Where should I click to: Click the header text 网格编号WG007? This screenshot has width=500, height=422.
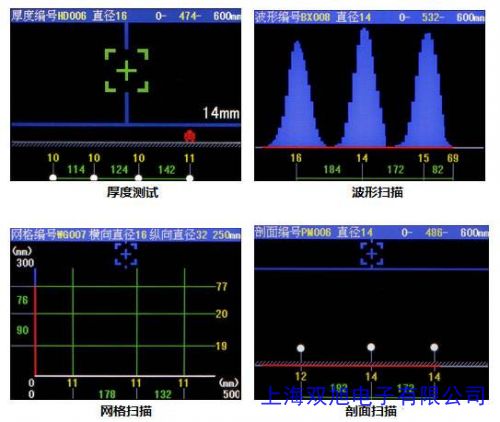coord(49,235)
